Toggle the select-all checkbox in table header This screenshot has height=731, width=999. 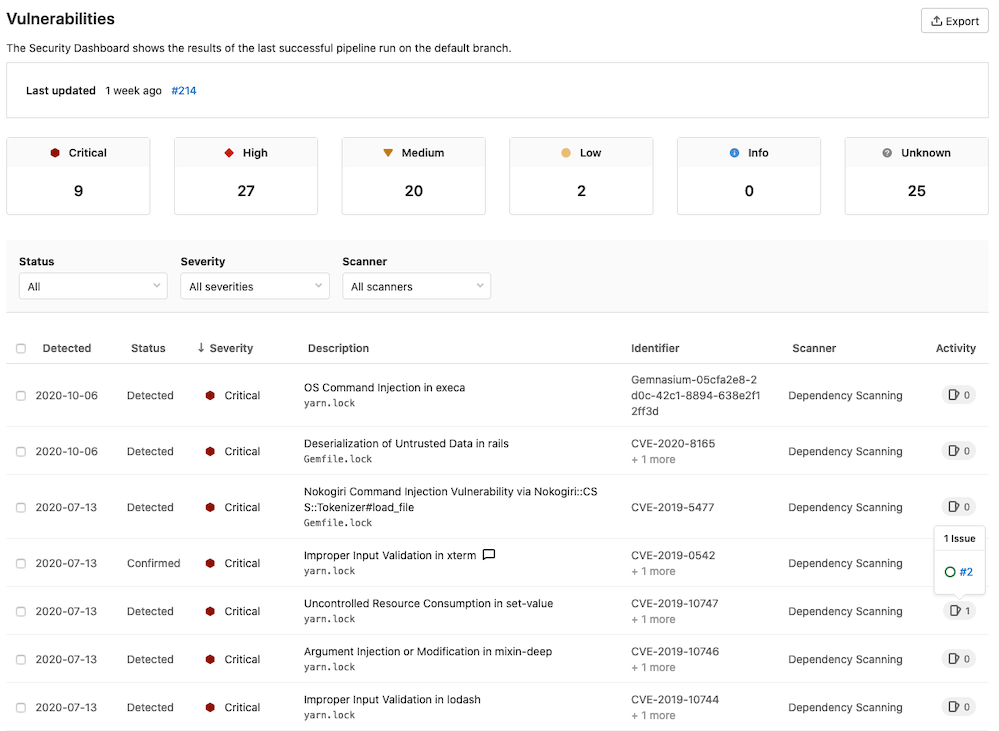point(21,348)
